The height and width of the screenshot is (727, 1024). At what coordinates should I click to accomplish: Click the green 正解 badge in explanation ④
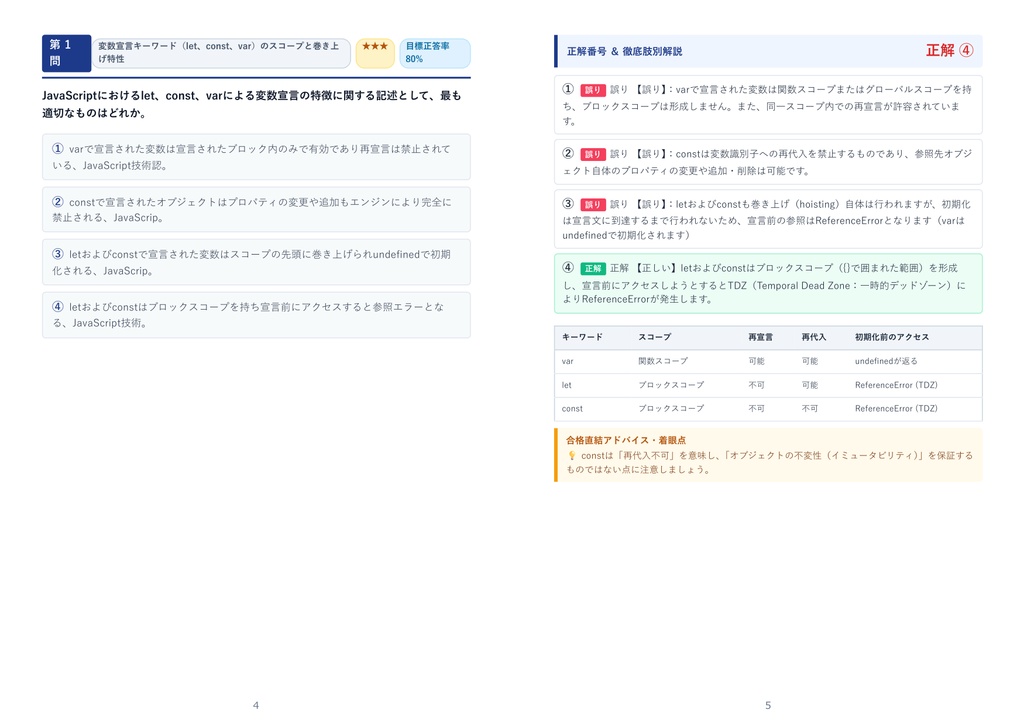[x=592, y=268]
